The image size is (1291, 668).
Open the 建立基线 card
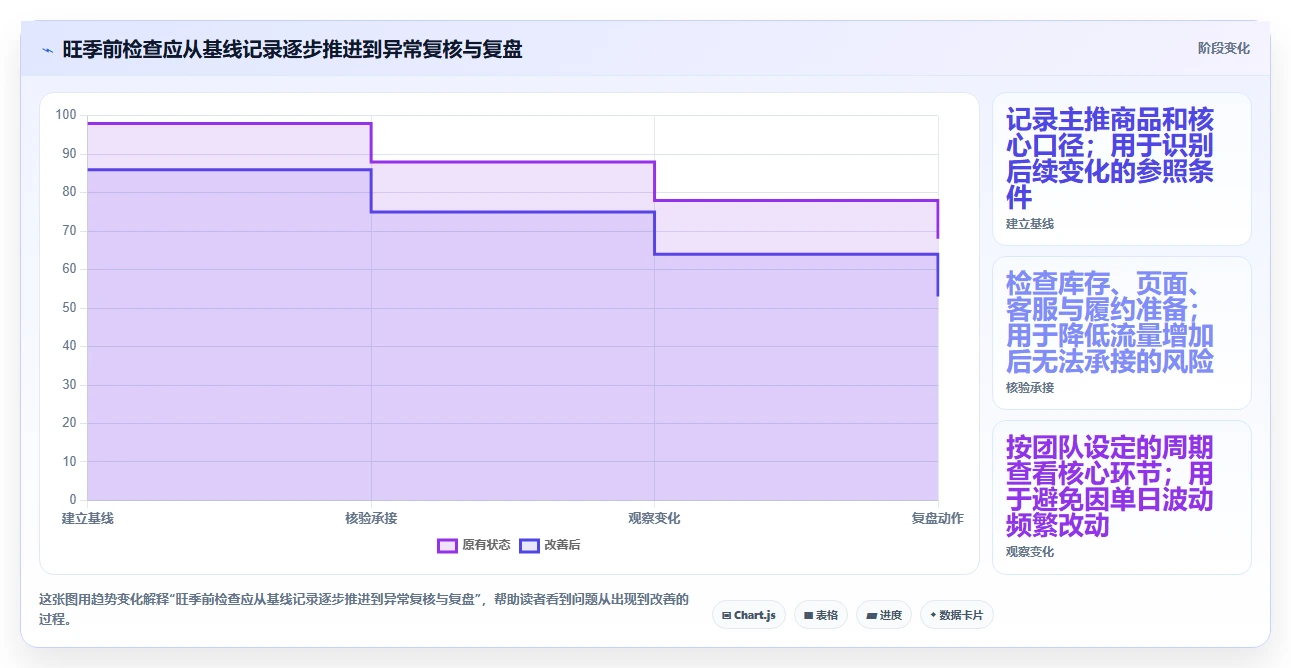(x=1121, y=169)
